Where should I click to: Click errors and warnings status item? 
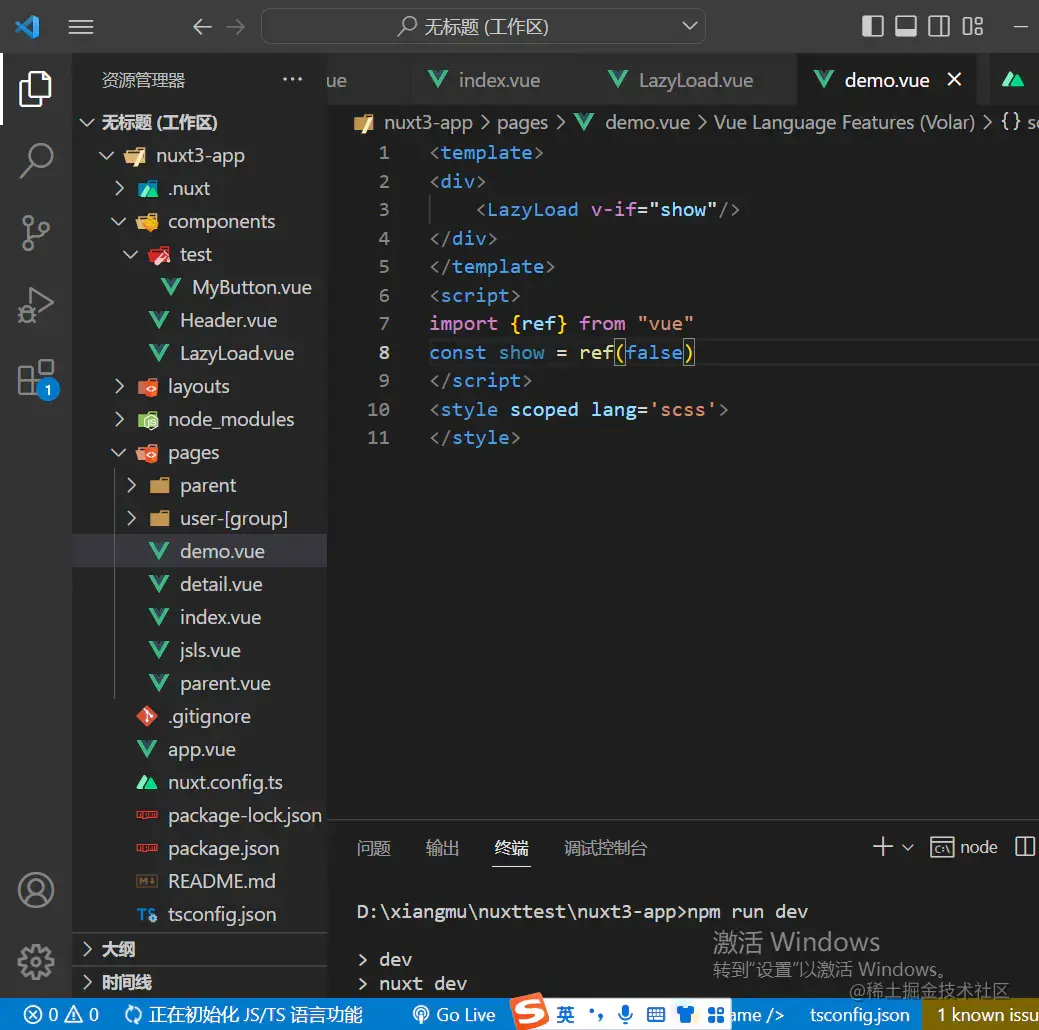(x=61, y=1015)
